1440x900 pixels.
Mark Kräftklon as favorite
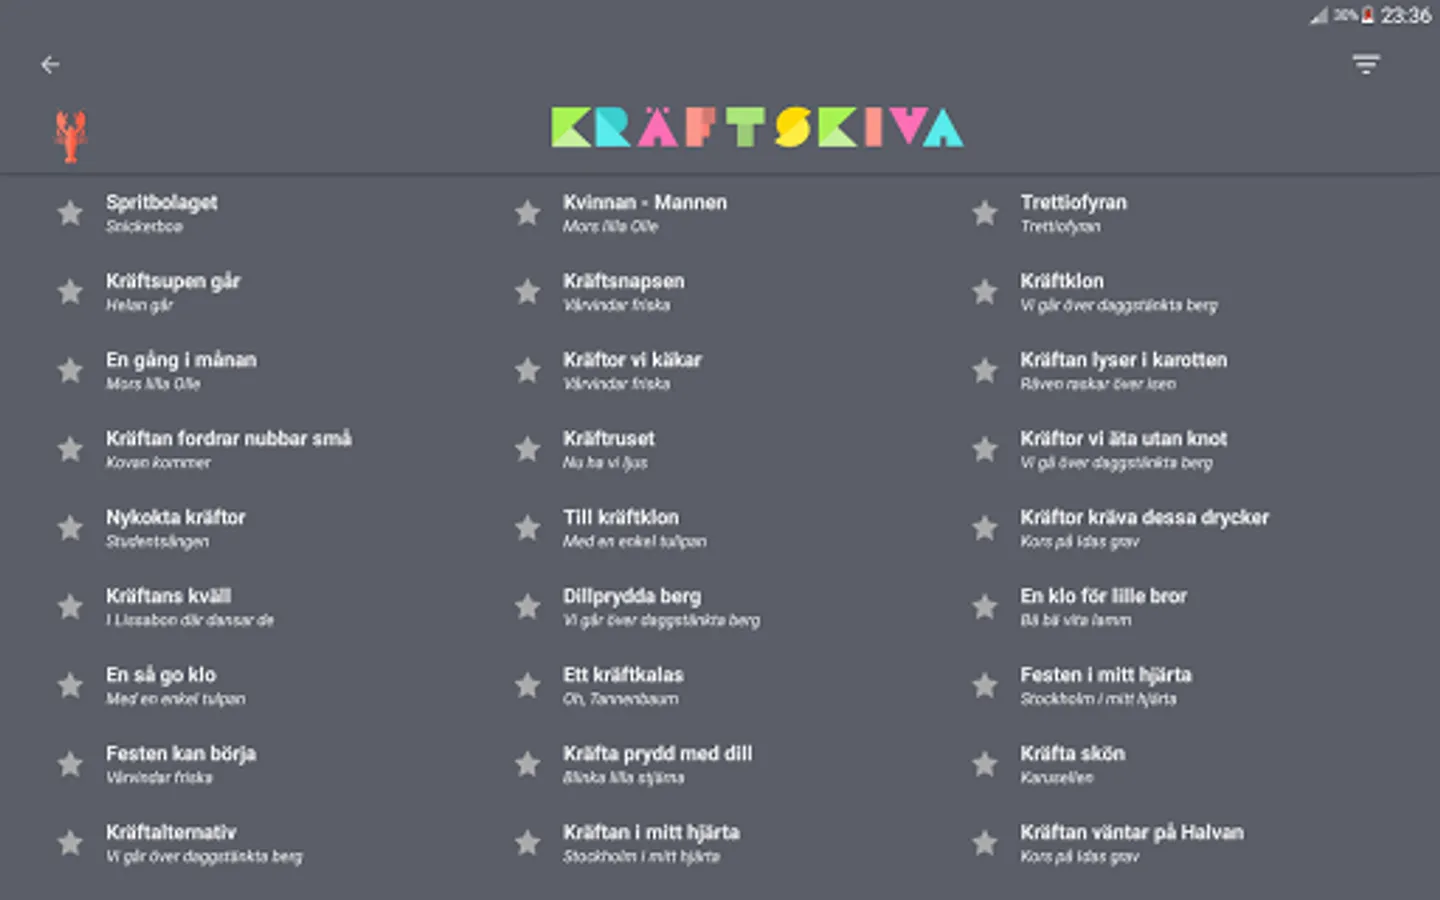(985, 292)
